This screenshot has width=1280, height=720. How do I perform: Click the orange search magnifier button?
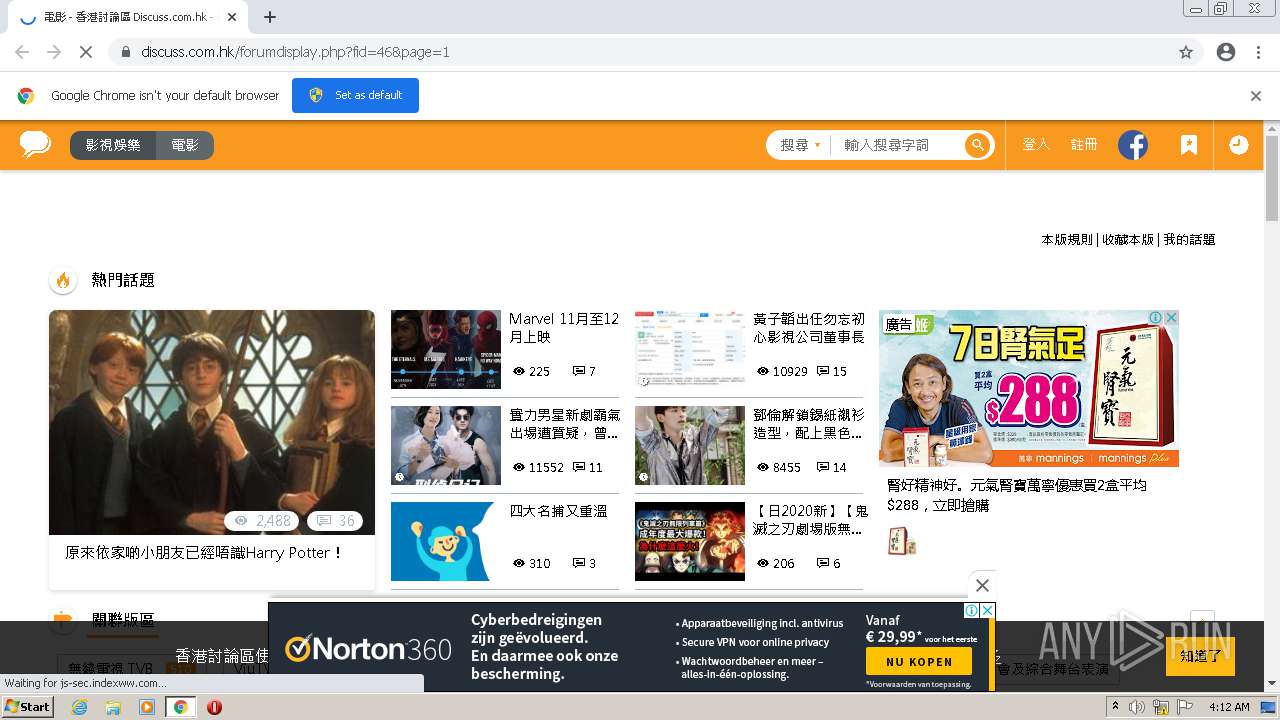point(977,145)
